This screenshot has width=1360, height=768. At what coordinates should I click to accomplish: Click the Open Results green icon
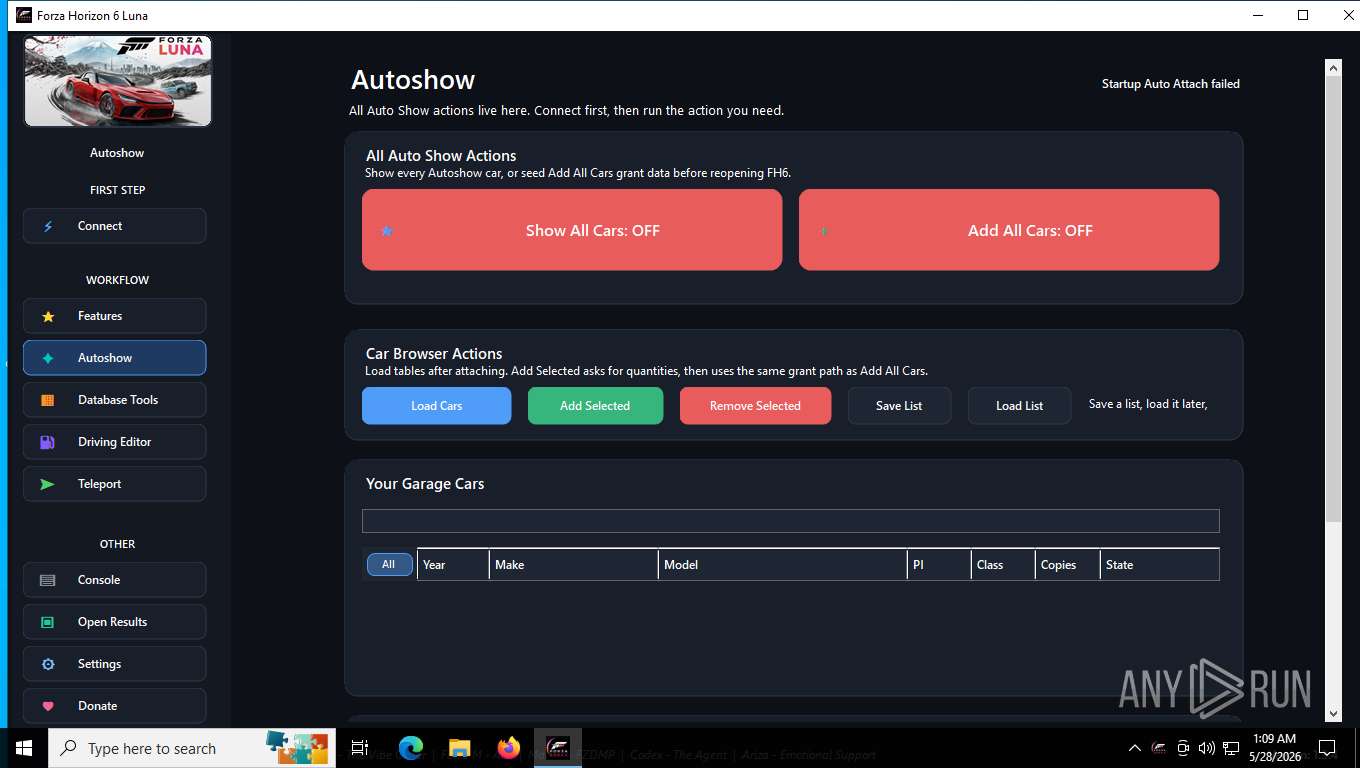(x=48, y=622)
